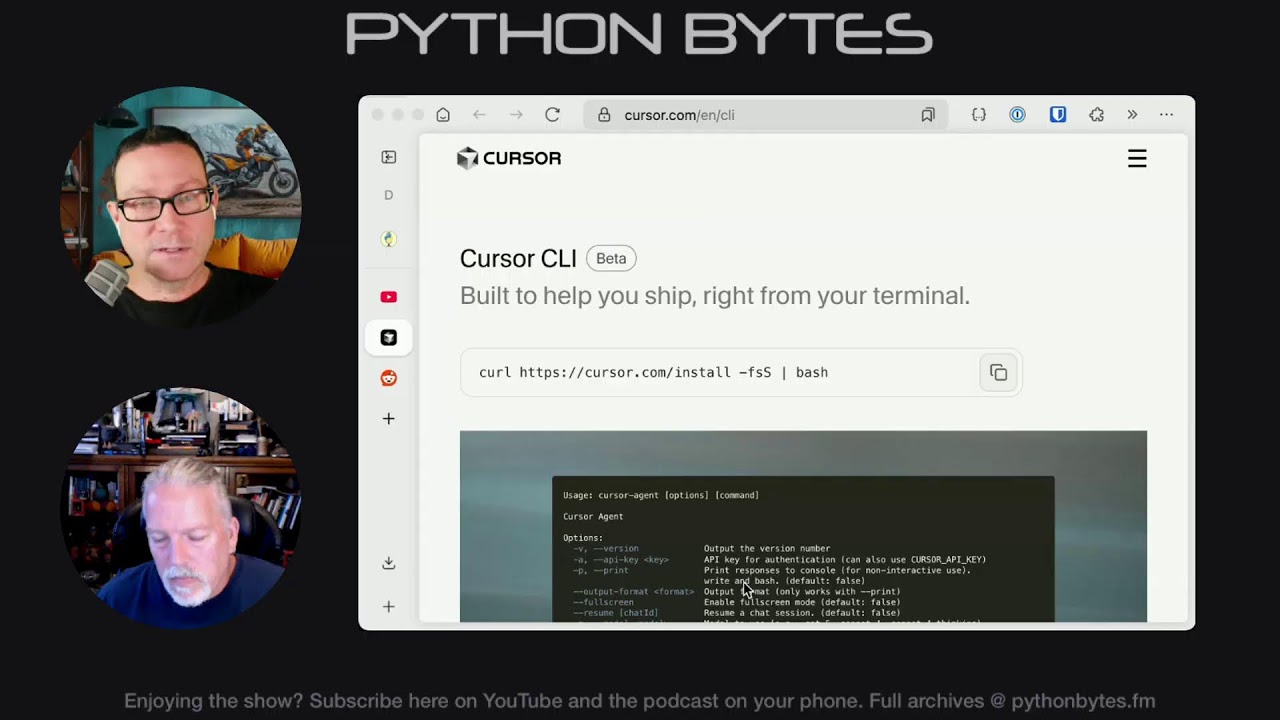Open browser three-dot menu
This screenshot has height=720, width=1280.
pos(1166,115)
